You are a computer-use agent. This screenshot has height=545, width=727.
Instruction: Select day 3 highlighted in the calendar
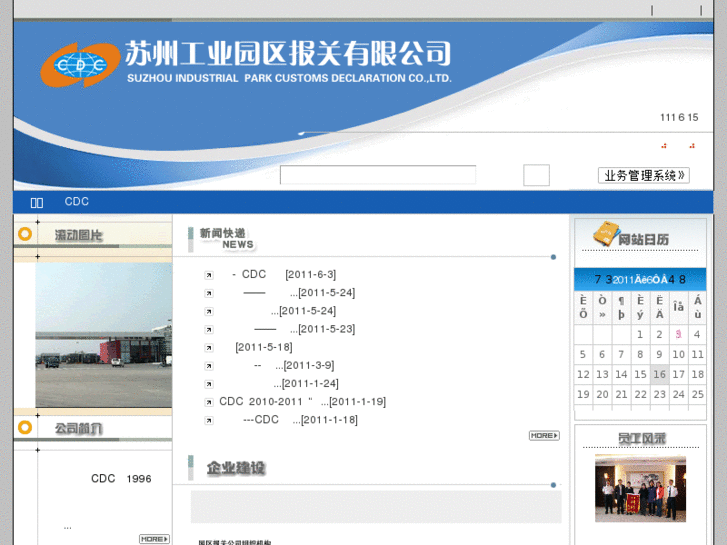[678, 334]
